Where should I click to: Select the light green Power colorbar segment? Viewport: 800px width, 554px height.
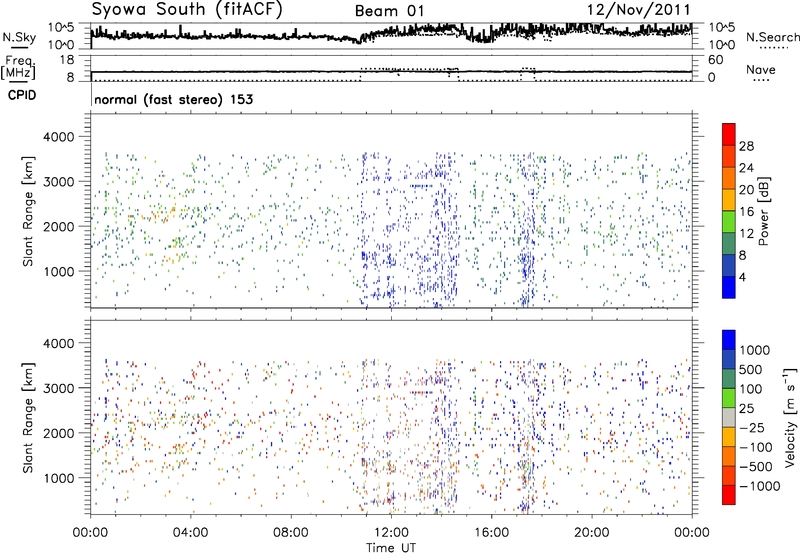coord(729,221)
